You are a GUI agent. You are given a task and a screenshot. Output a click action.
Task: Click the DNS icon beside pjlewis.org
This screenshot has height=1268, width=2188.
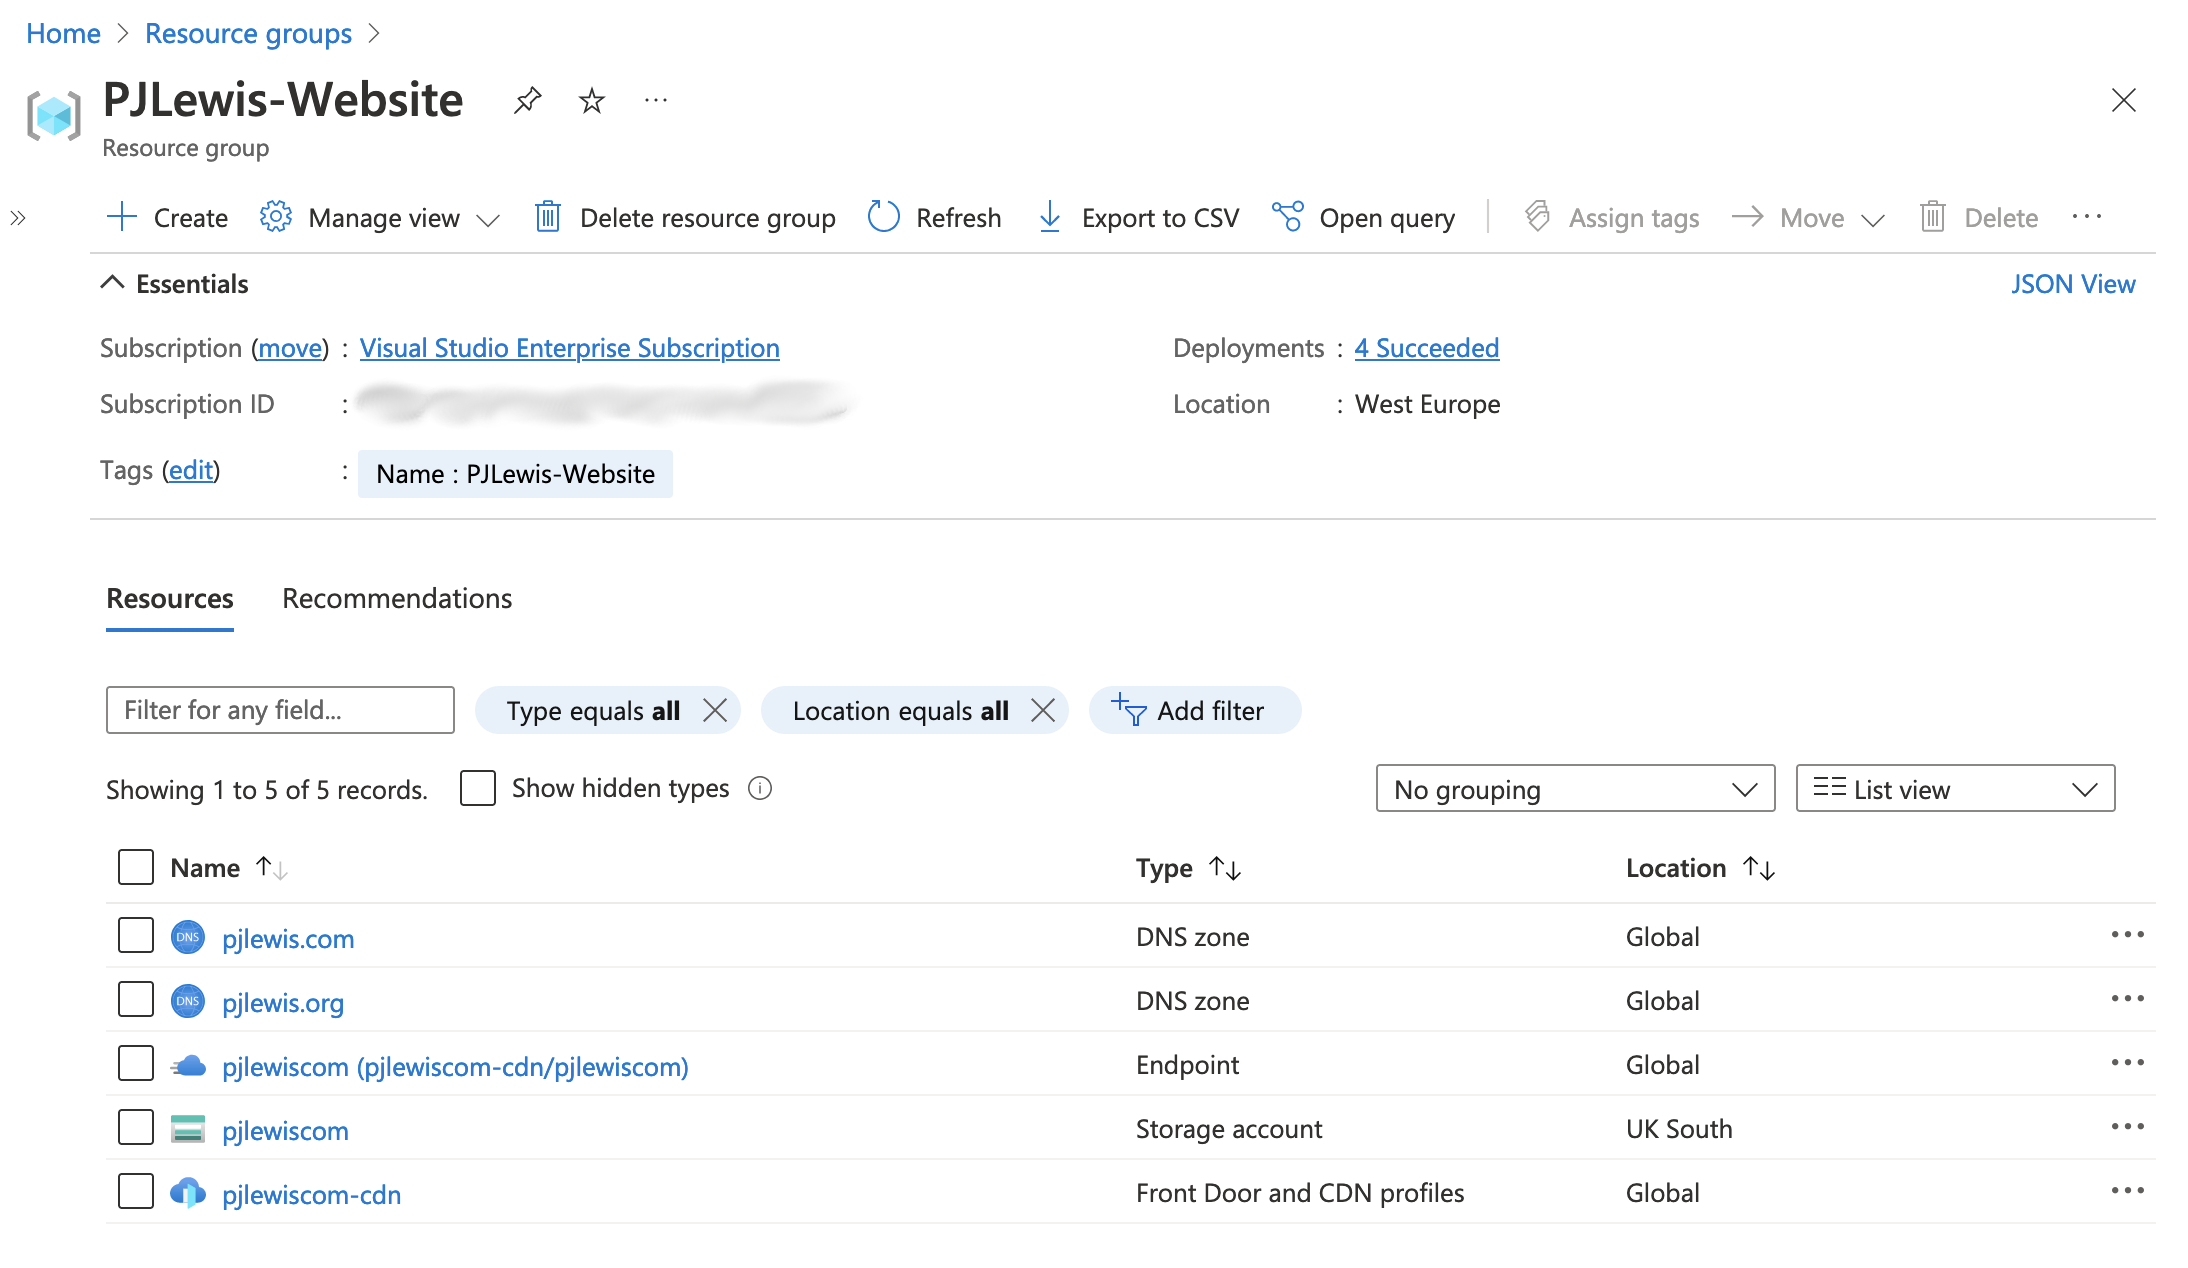(x=188, y=1001)
